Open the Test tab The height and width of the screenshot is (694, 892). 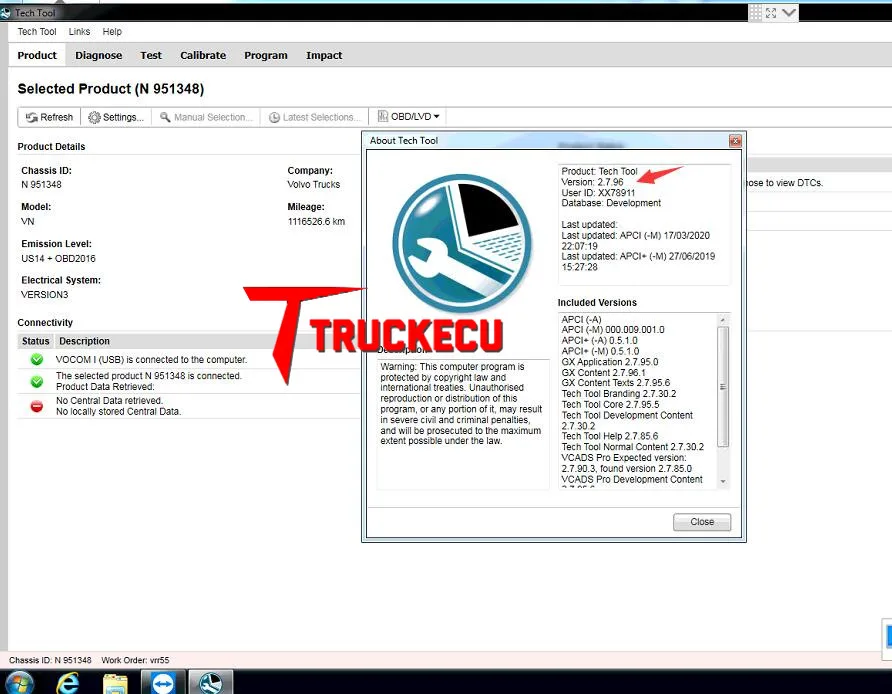tap(151, 55)
